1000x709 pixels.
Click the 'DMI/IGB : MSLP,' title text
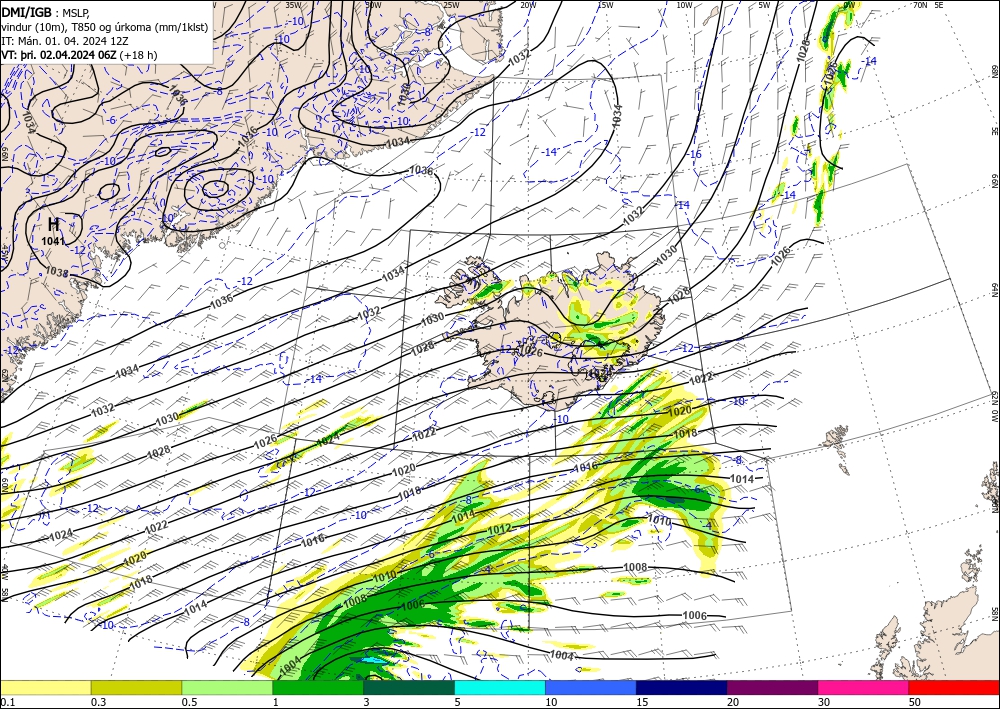point(46,11)
